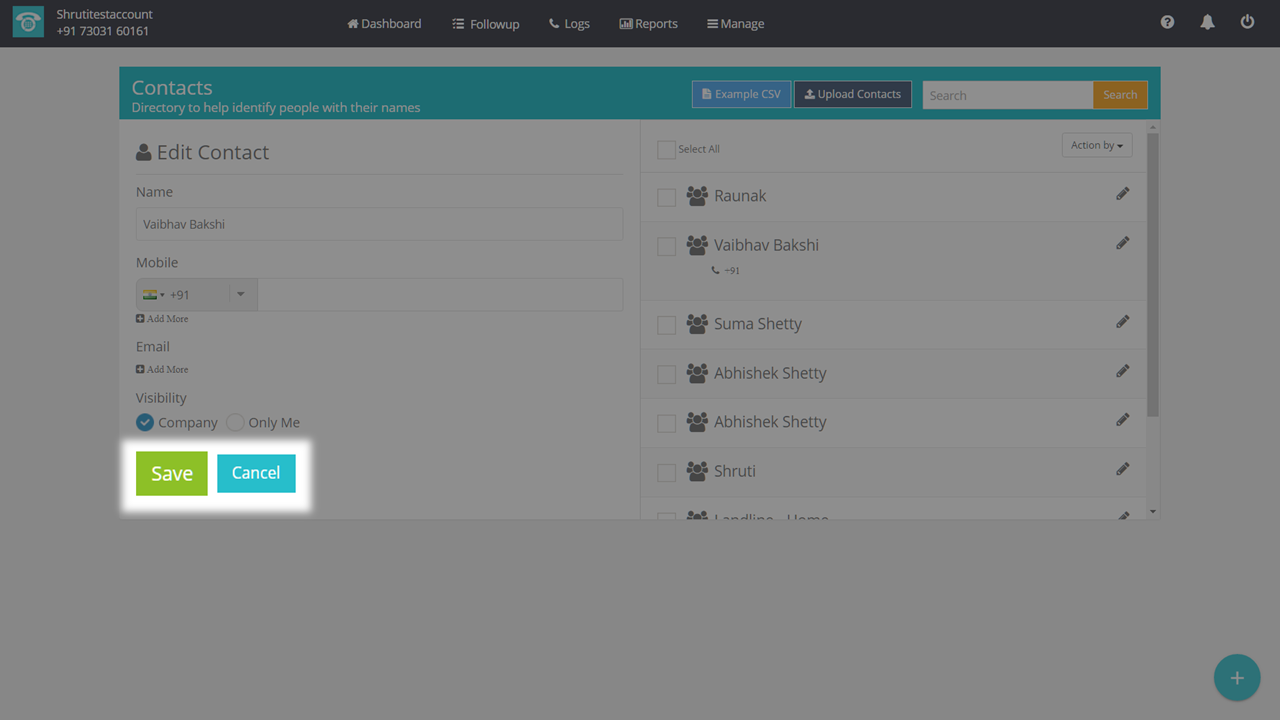This screenshot has height=720, width=1280.
Task: Open the Reports menu
Action: pos(648,24)
